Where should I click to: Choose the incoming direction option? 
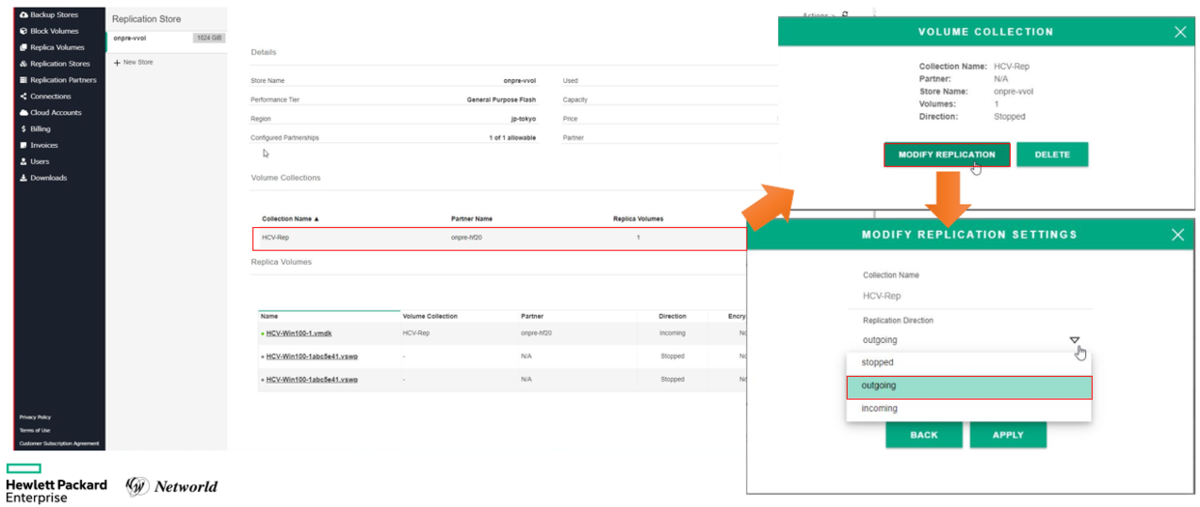click(x=969, y=409)
